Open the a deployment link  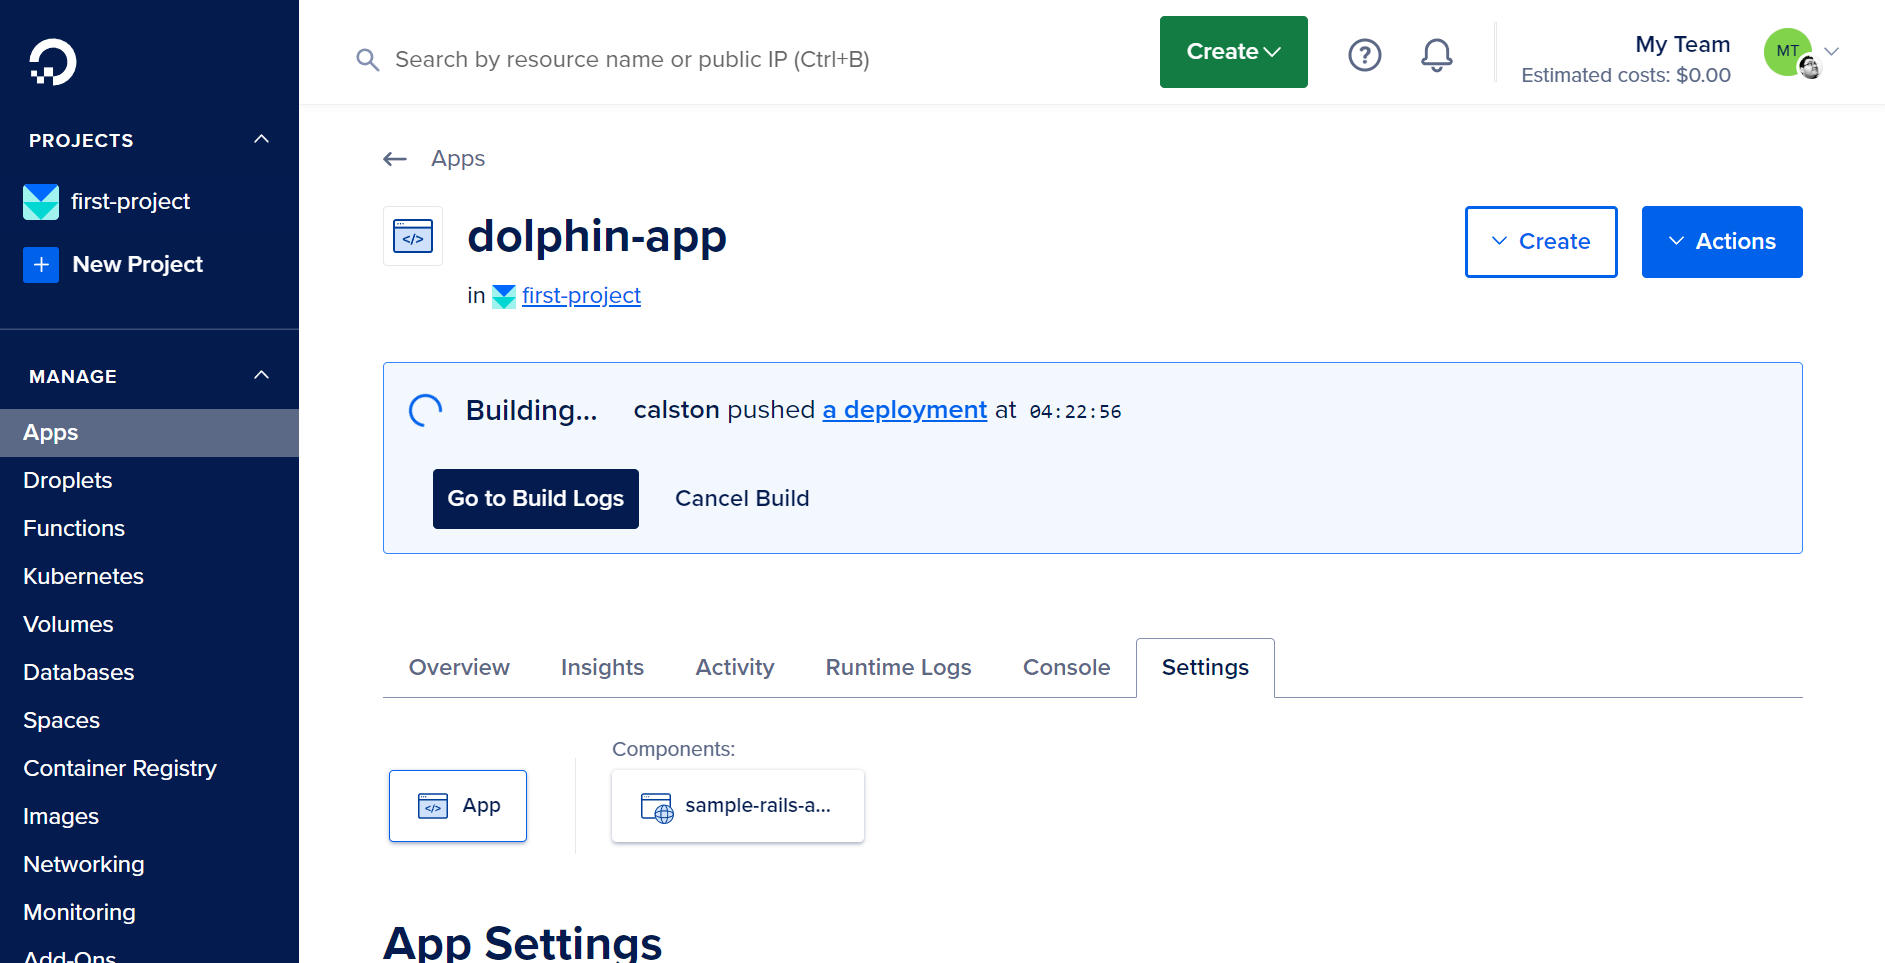click(905, 410)
